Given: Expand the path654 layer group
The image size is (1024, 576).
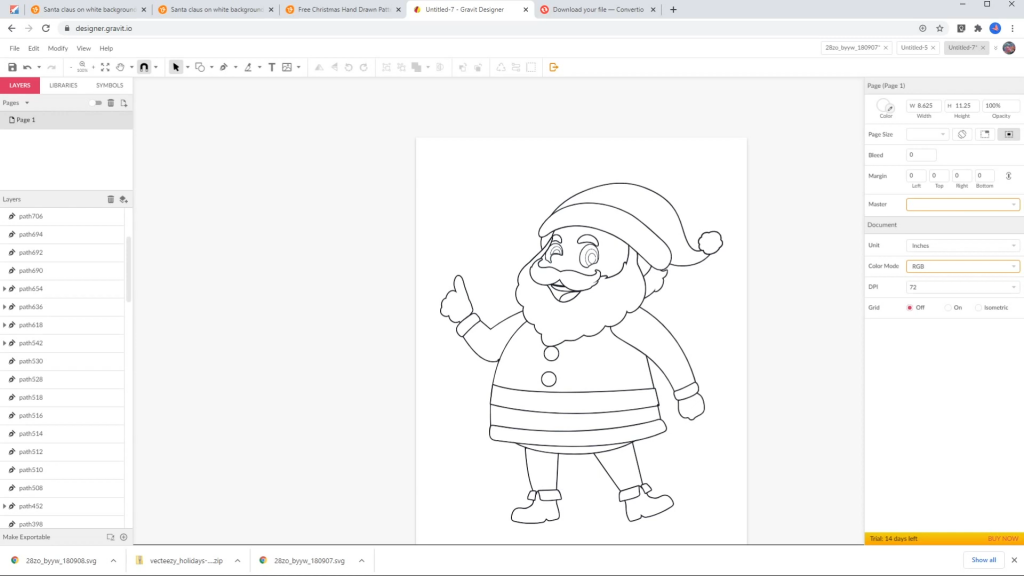Looking at the screenshot, I should pos(4,289).
